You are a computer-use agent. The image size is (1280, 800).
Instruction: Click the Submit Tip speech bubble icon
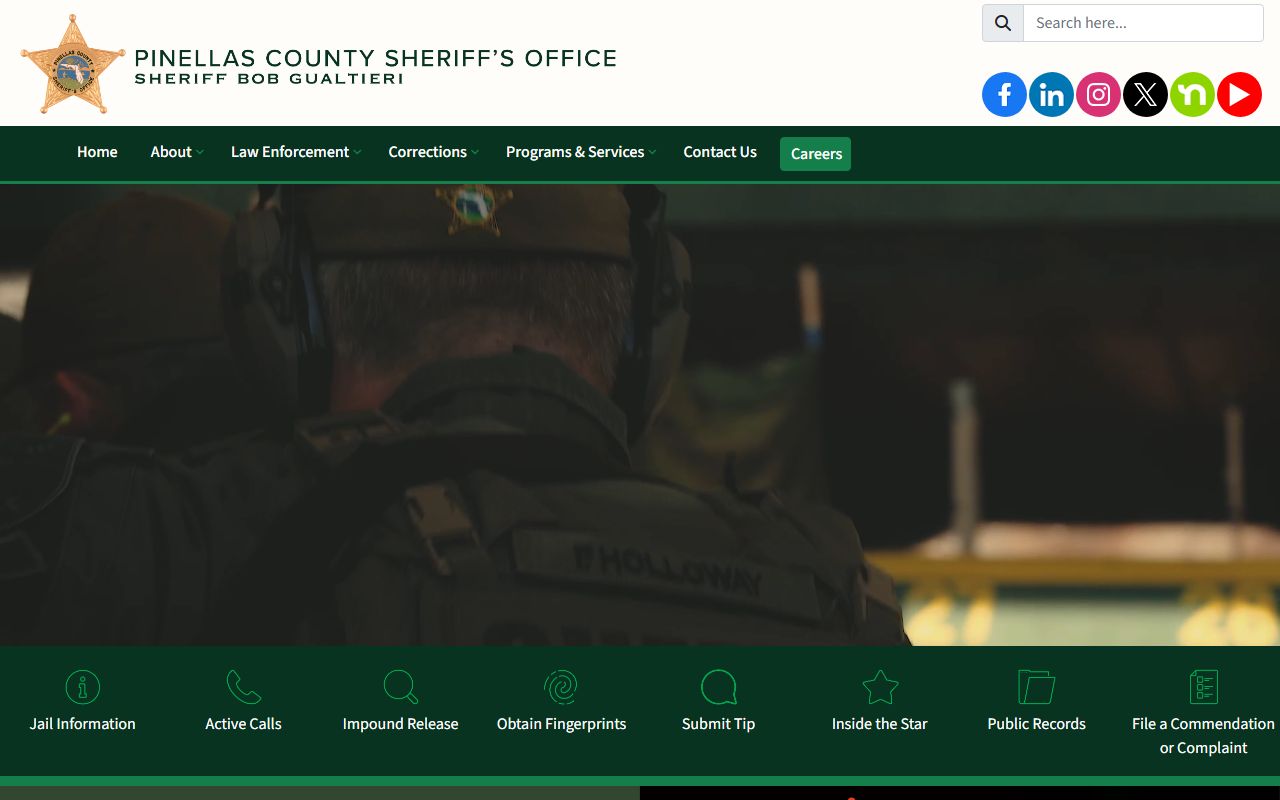718,687
